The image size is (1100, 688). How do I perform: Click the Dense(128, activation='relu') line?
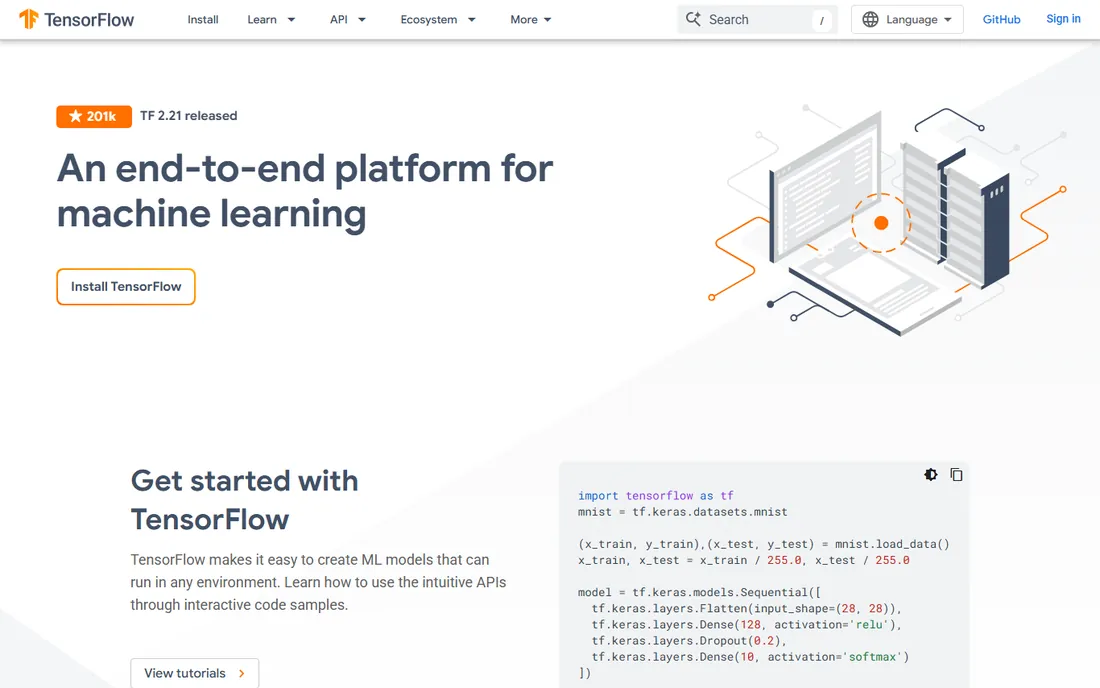[x=746, y=625]
